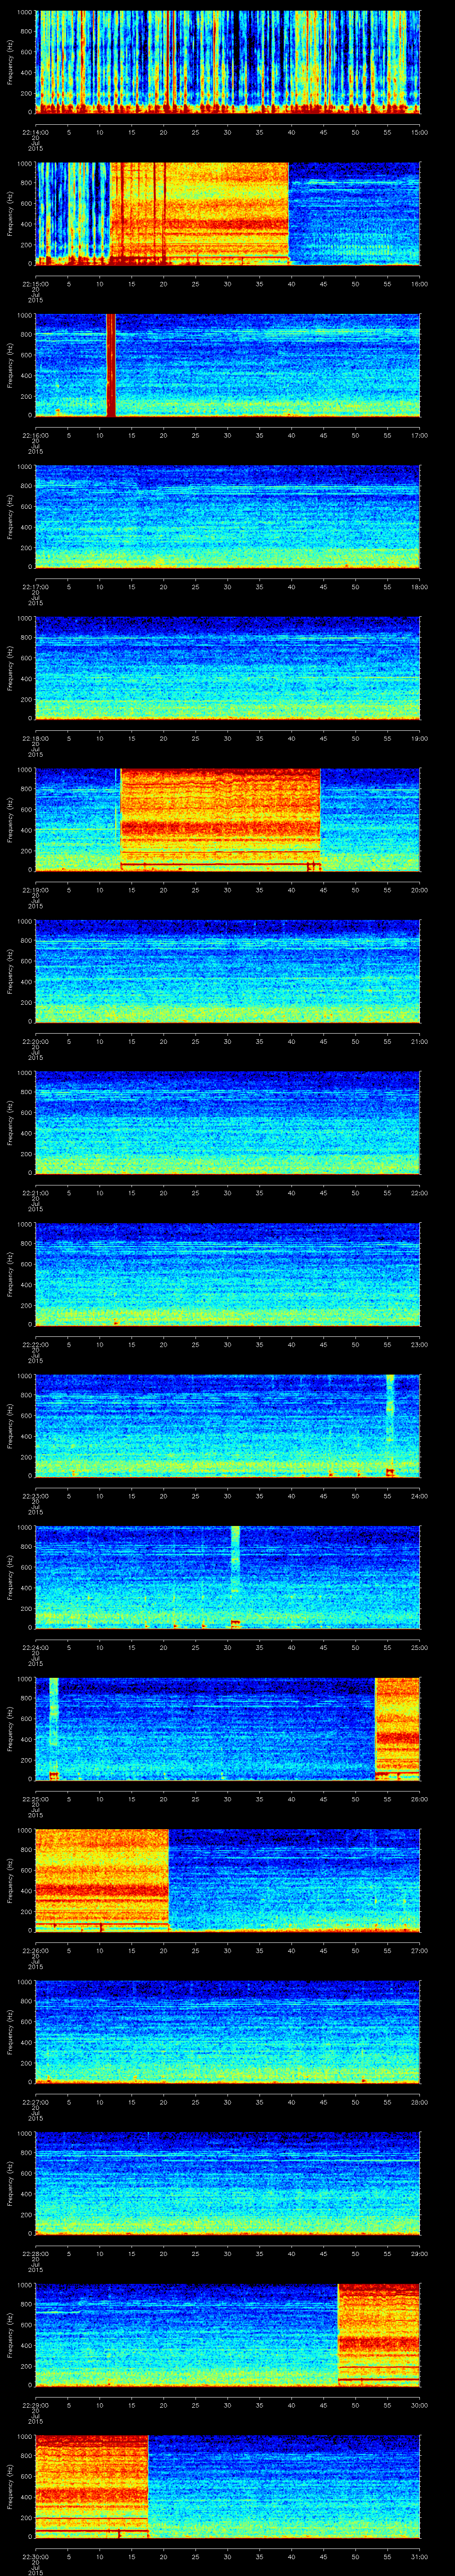Click the 18:00 end time label
The image size is (455, 2576).
click(x=419, y=586)
